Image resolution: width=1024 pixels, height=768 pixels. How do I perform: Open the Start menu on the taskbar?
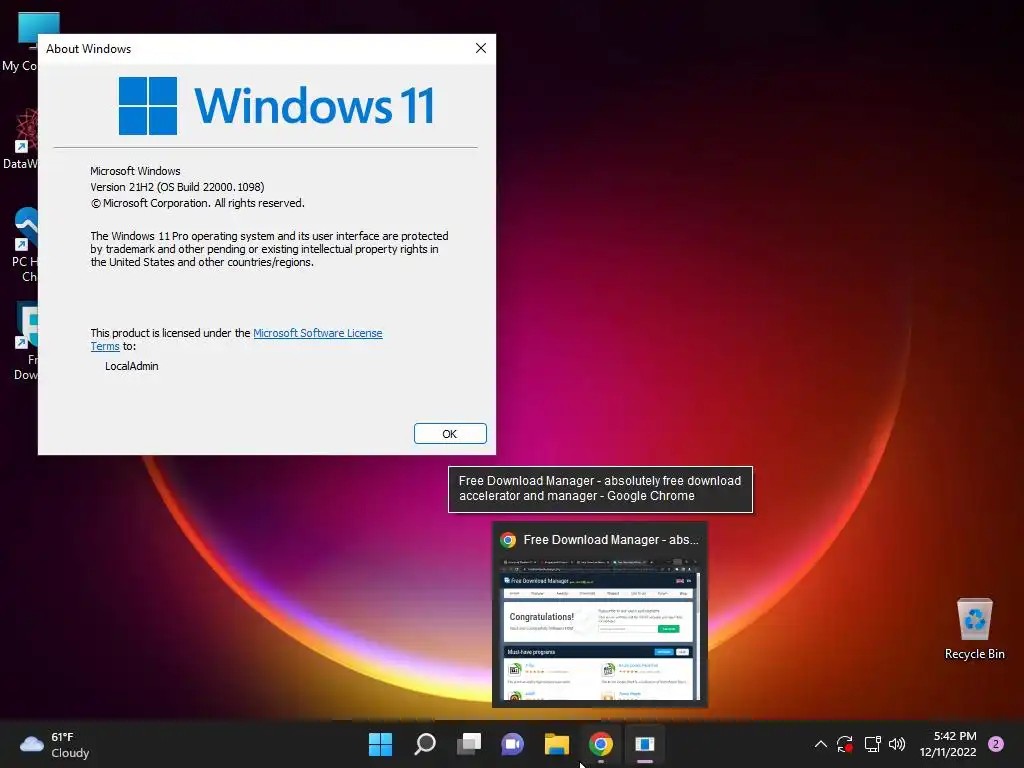[x=380, y=744]
